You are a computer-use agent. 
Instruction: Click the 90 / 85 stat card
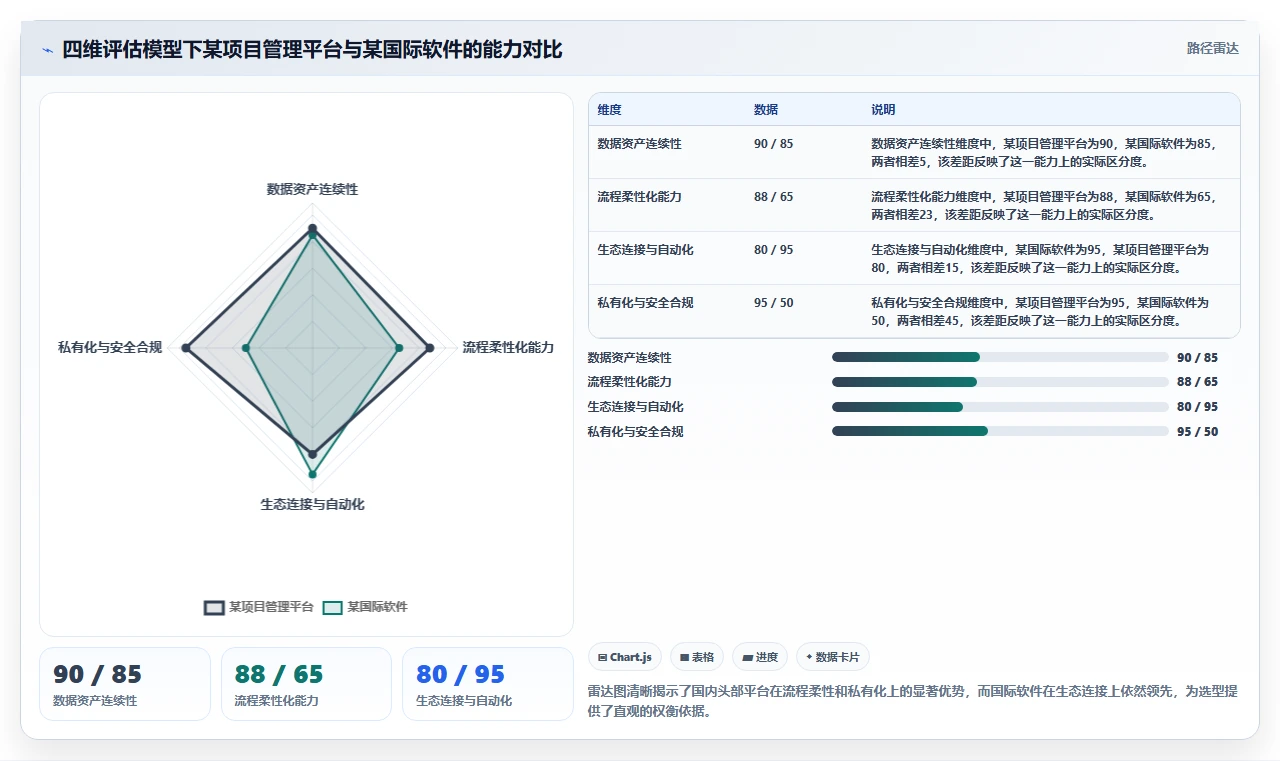[125, 684]
